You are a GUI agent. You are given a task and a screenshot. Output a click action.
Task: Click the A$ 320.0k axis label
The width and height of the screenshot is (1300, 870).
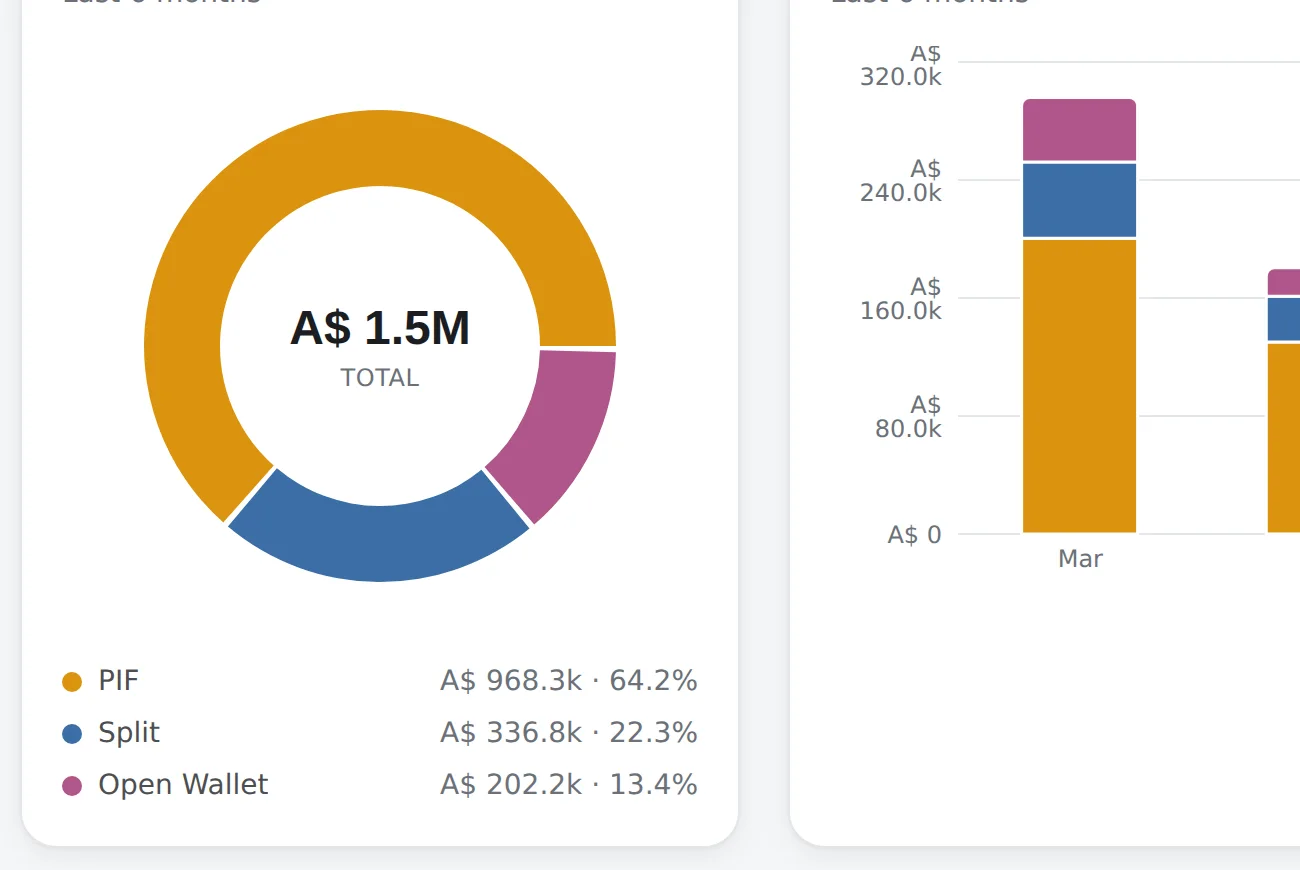pyautogui.click(x=901, y=65)
